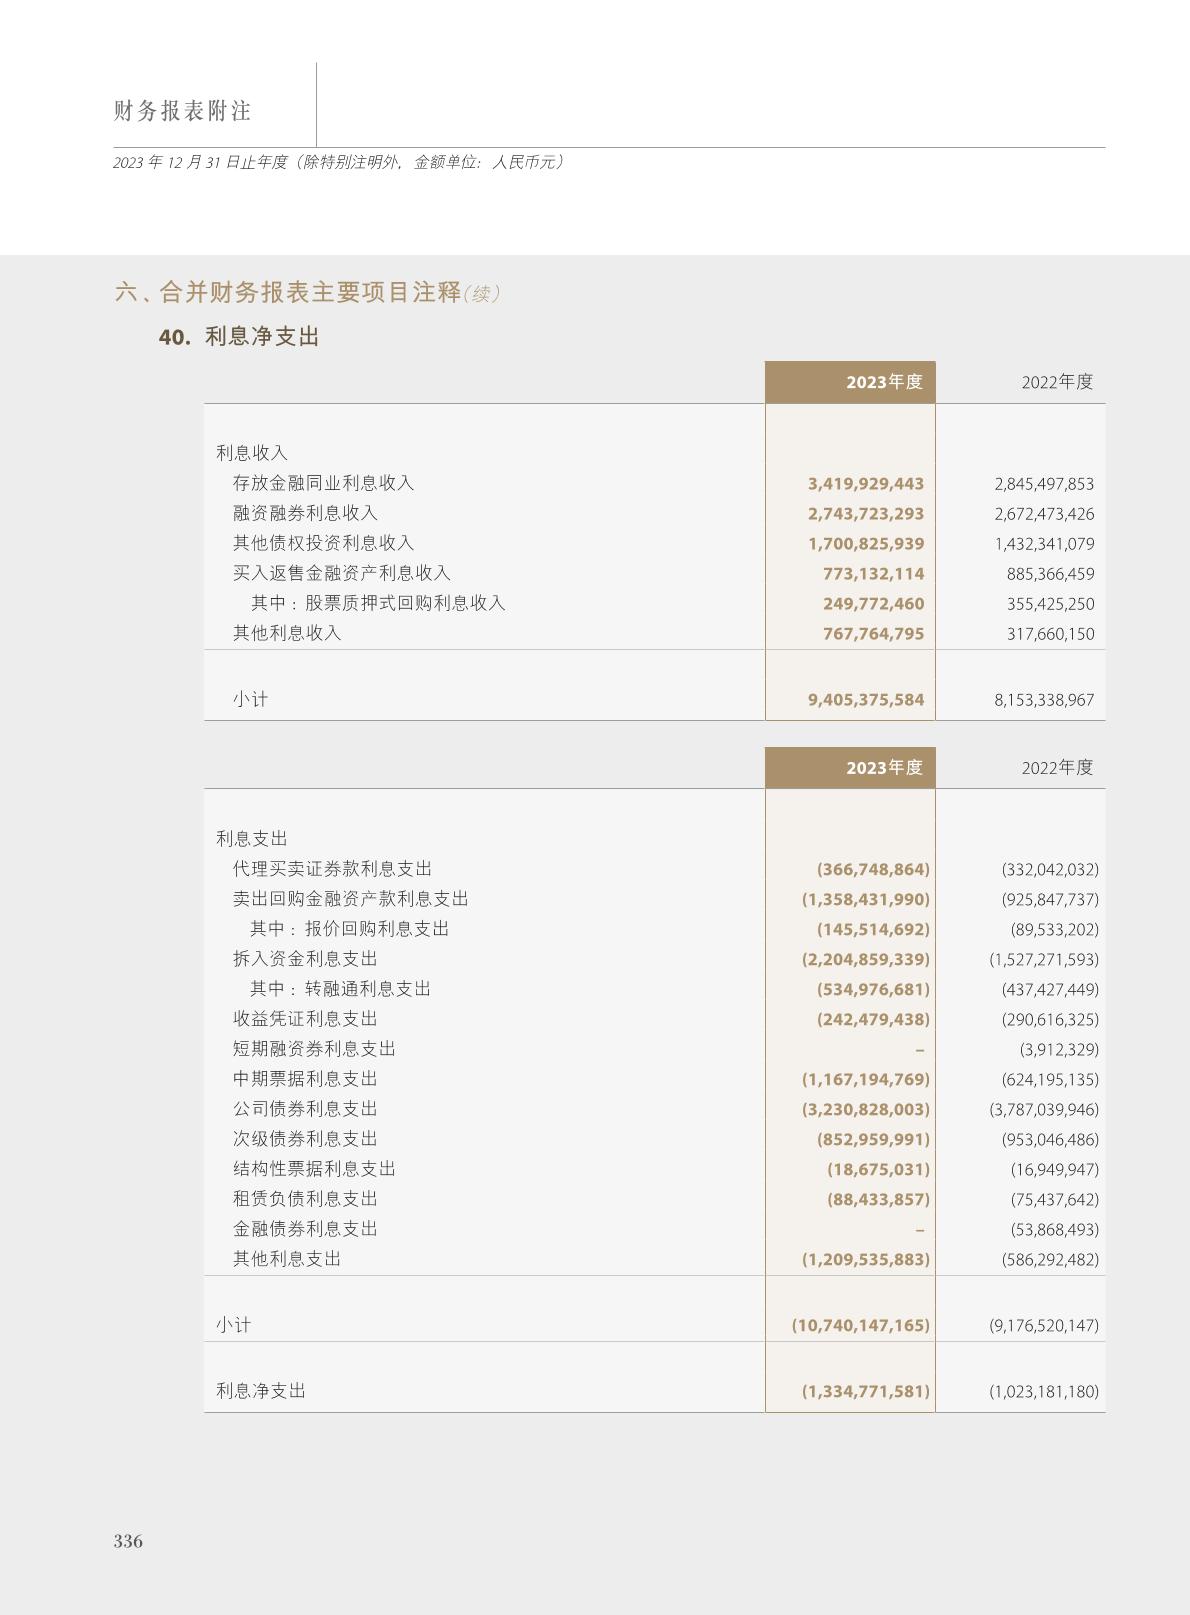Click the note heading 40. 利息净支出
Image resolution: width=1190 pixels, height=1615 pixels.
tap(239, 337)
